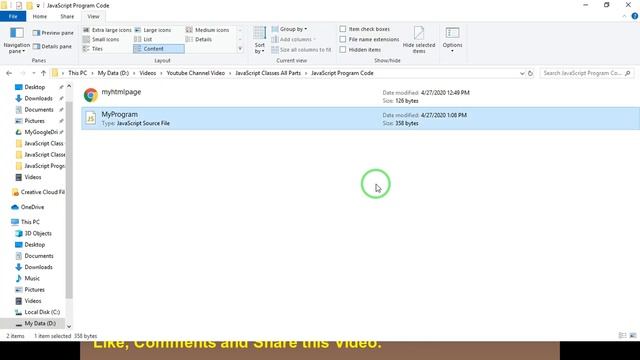Click My Data (D:) breadcrumb
This screenshot has height=360, width=640.
click(113, 73)
